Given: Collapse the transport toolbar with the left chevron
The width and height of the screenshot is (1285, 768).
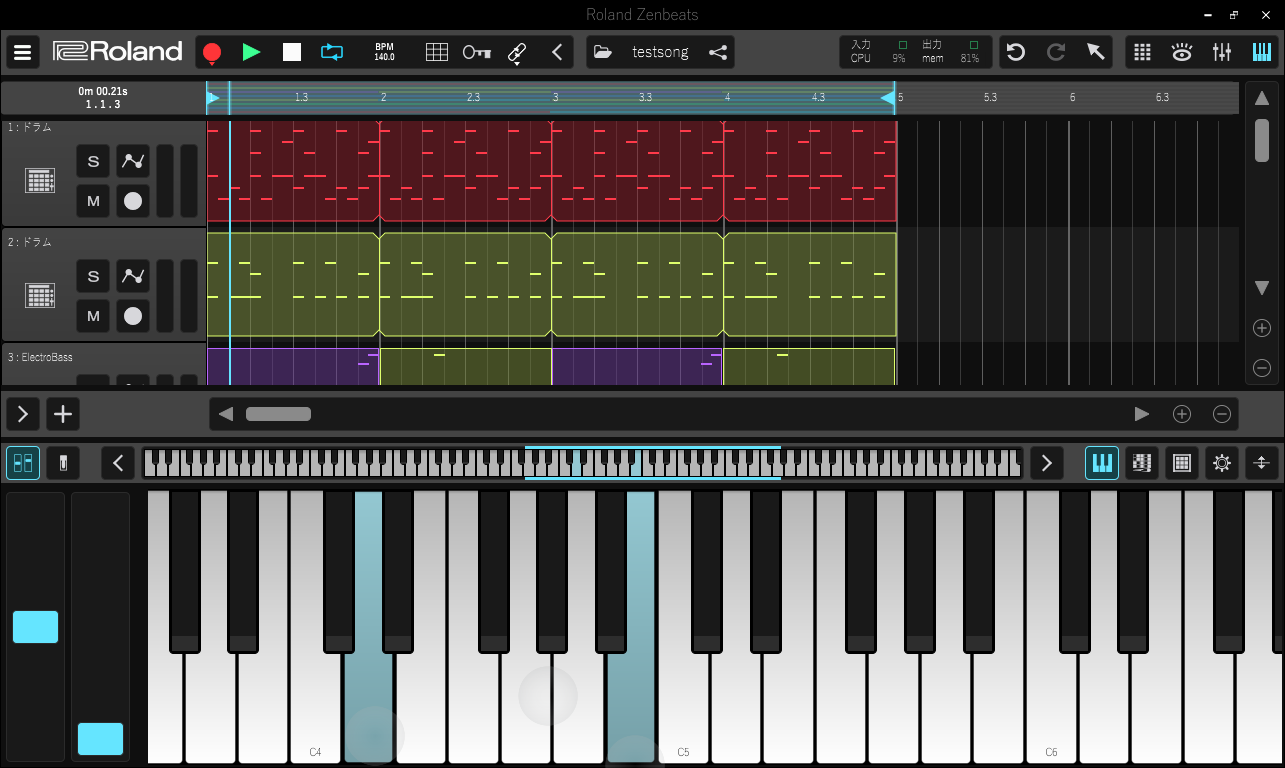Looking at the screenshot, I should [x=557, y=52].
